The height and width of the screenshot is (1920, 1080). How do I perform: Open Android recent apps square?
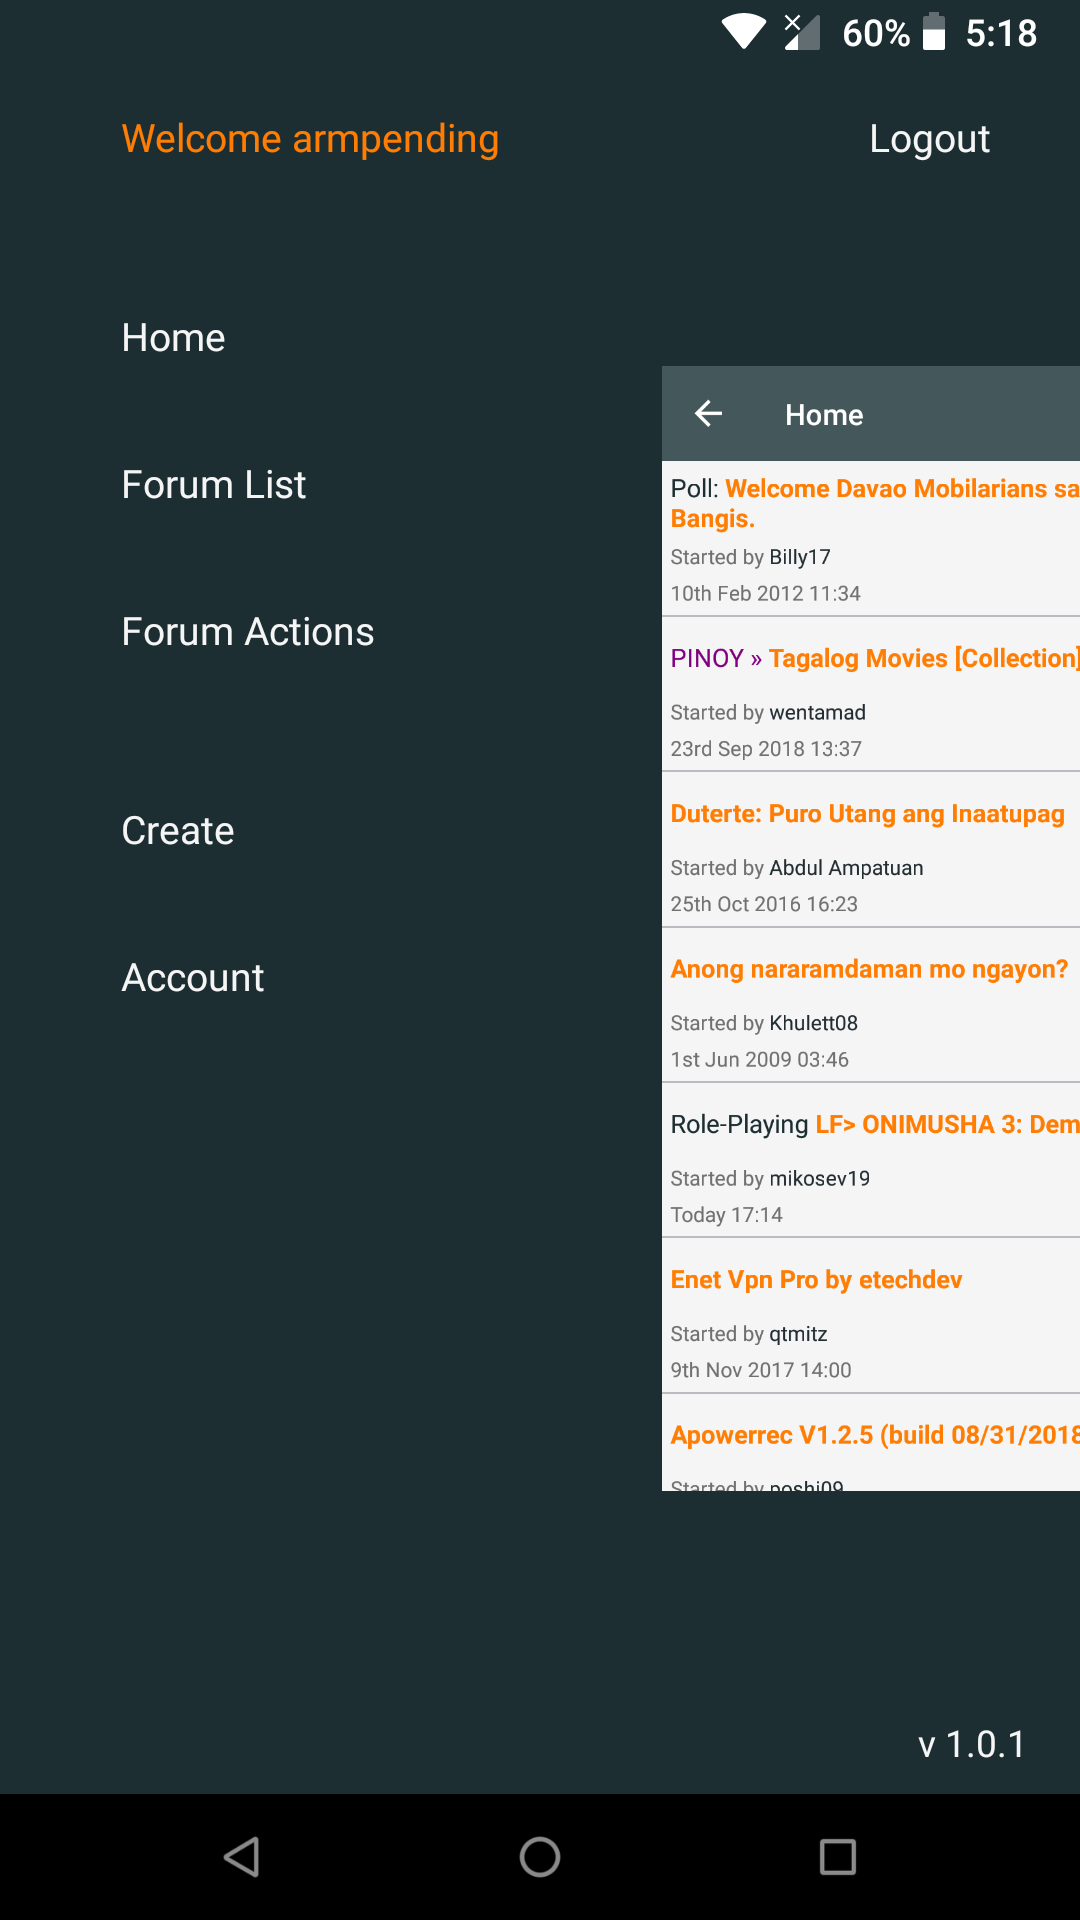point(837,1857)
